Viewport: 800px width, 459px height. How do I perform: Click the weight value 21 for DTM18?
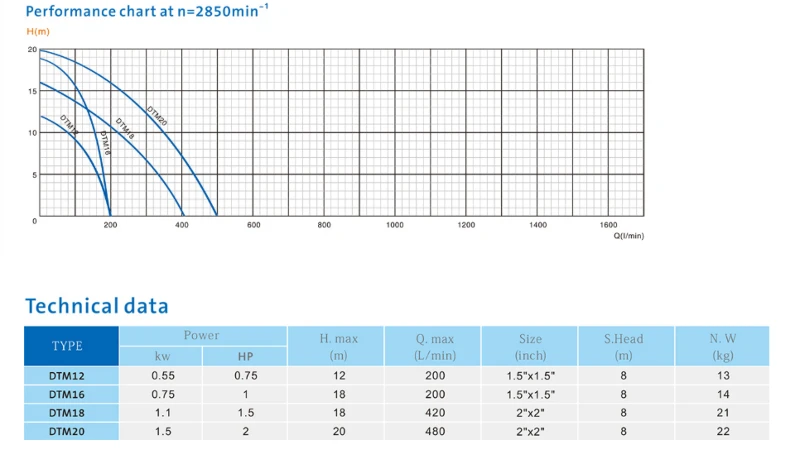tap(723, 413)
